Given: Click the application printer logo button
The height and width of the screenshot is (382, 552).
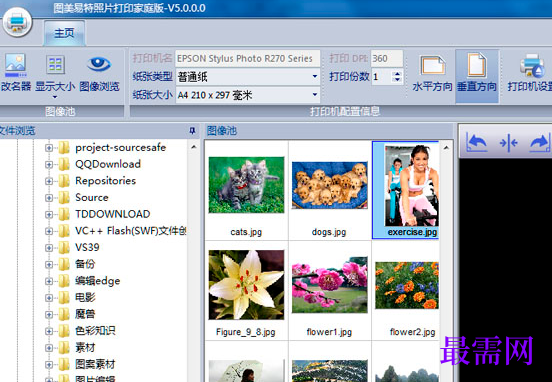Looking at the screenshot, I should click(x=17, y=22).
